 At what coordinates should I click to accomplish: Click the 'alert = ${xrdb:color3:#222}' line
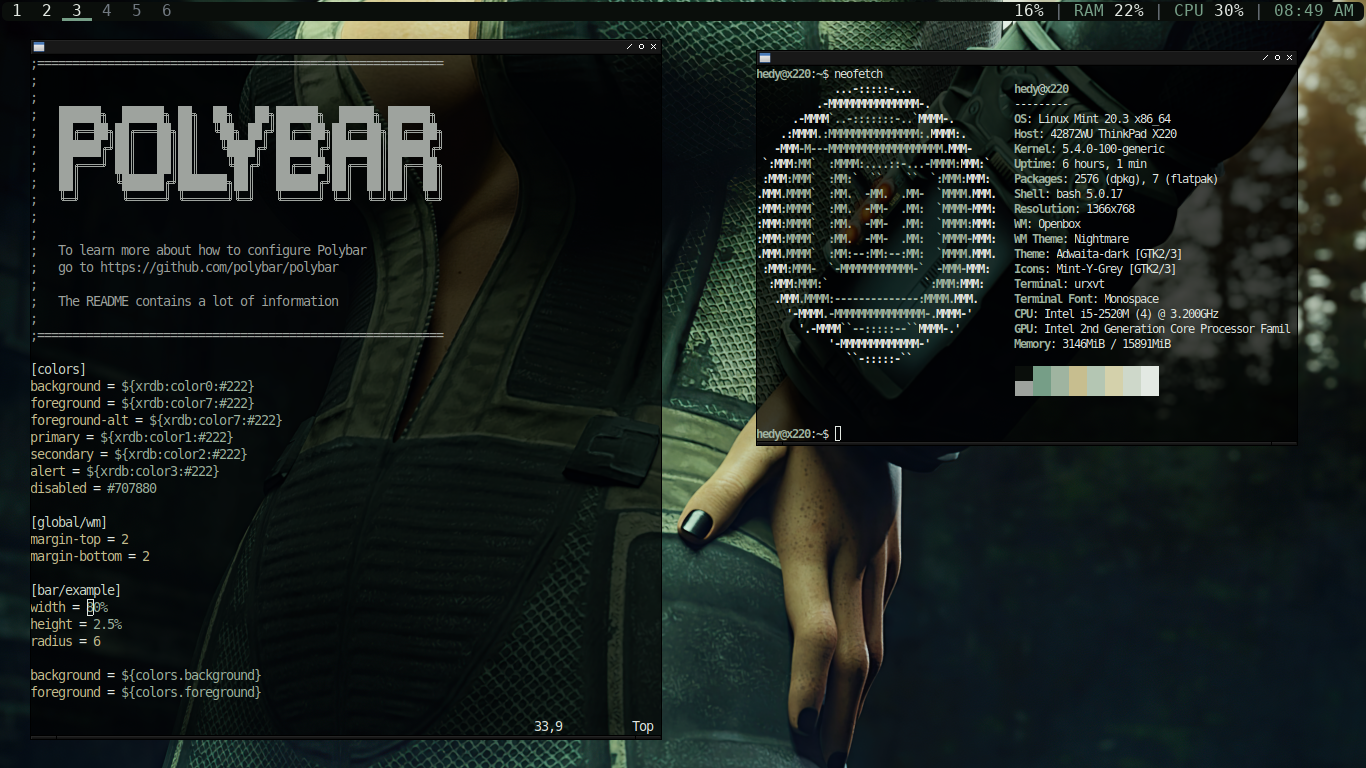125,471
